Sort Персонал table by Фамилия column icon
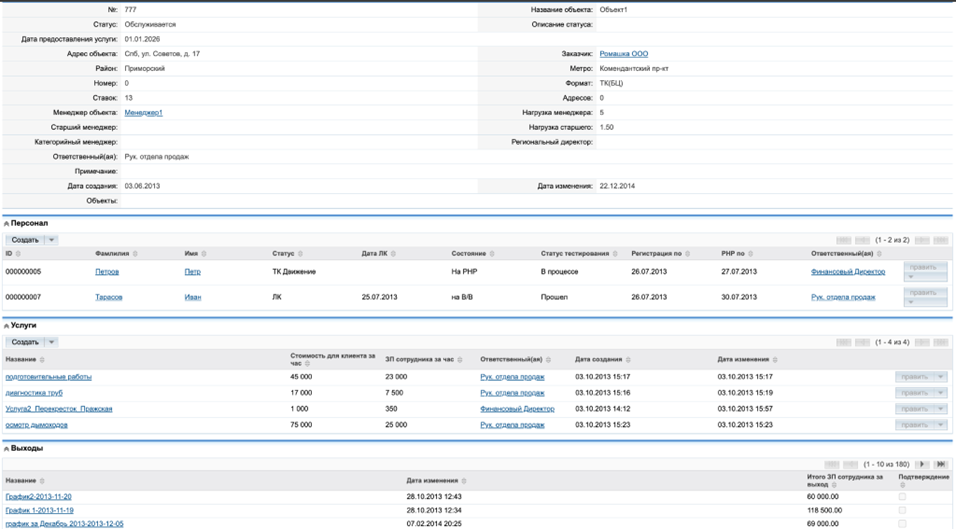 click(135, 254)
